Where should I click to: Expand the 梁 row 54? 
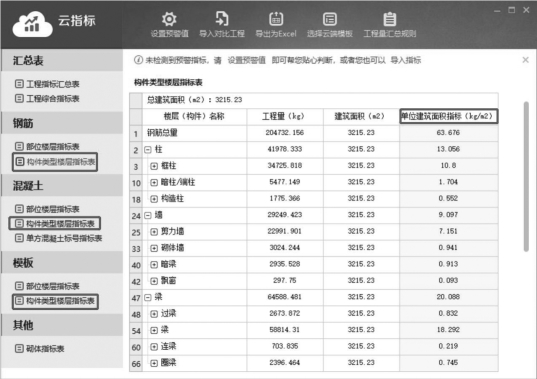coord(154,330)
